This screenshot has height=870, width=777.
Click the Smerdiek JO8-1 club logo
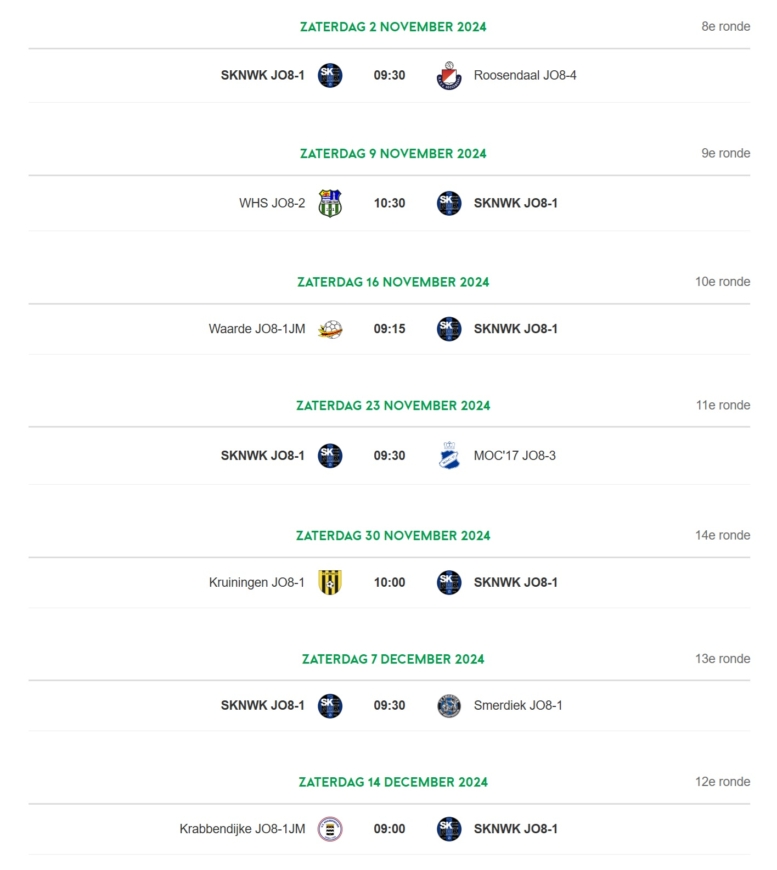[448, 706]
